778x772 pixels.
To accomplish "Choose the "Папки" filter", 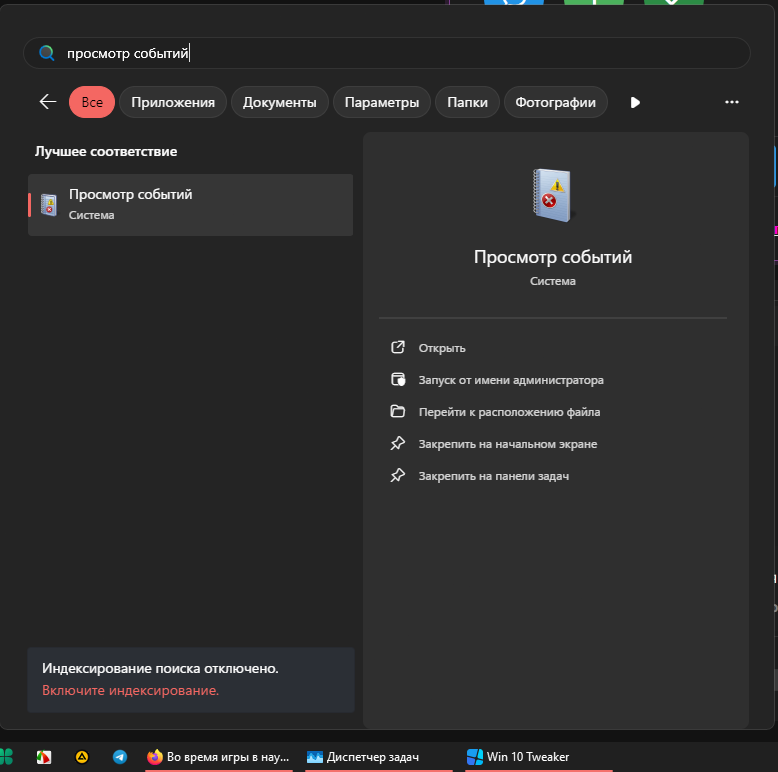I will (x=467, y=102).
